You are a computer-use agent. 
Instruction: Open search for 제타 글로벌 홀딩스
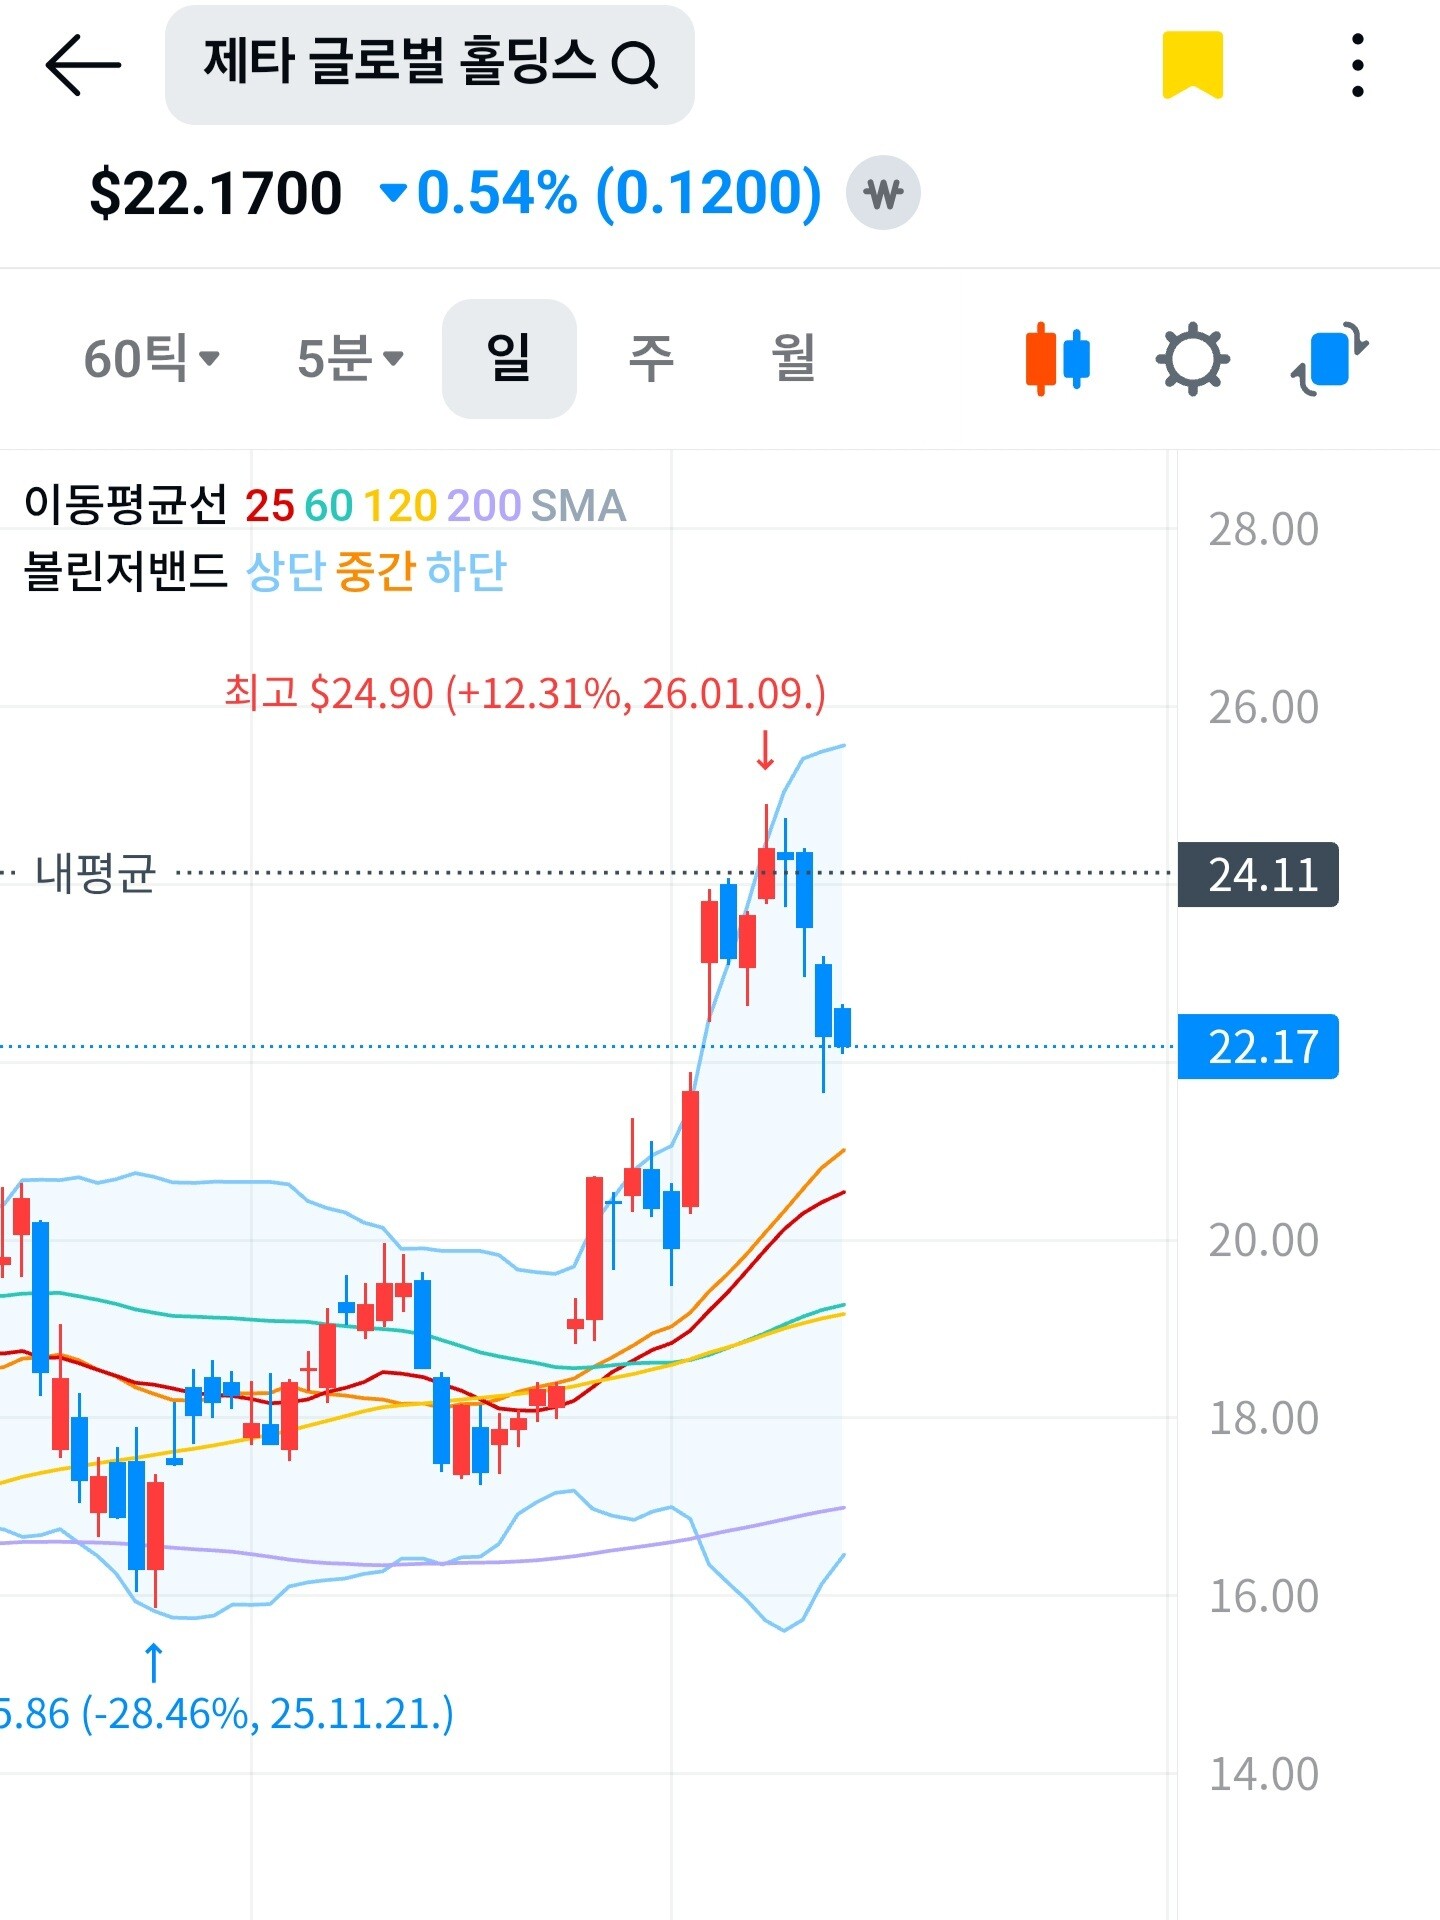[x=430, y=65]
